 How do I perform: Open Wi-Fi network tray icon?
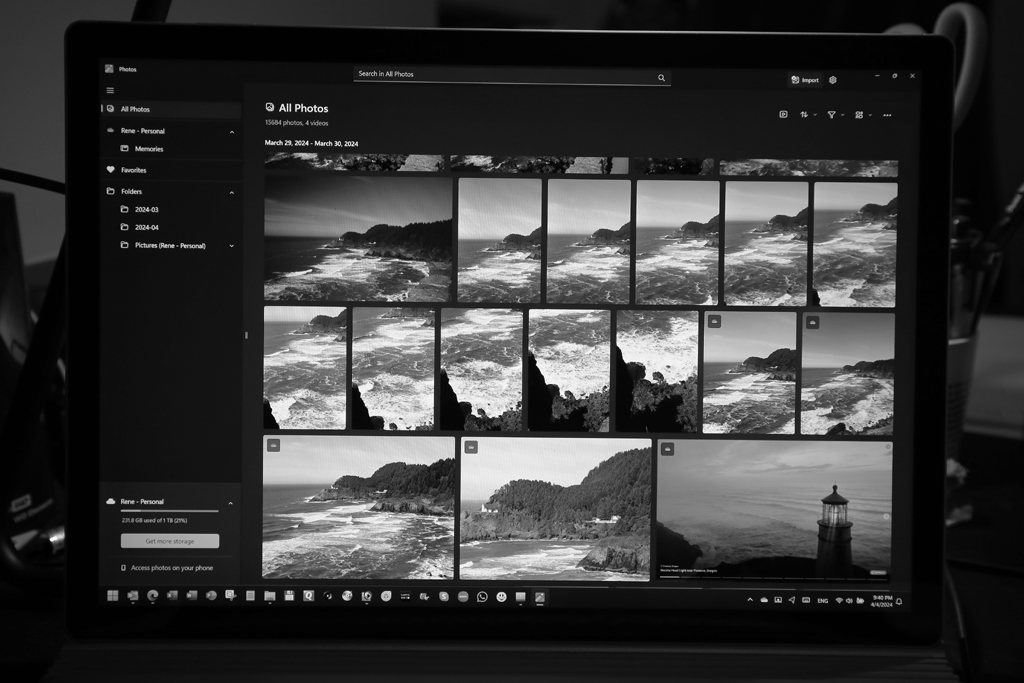pyautogui.click(x=839, y=600)
